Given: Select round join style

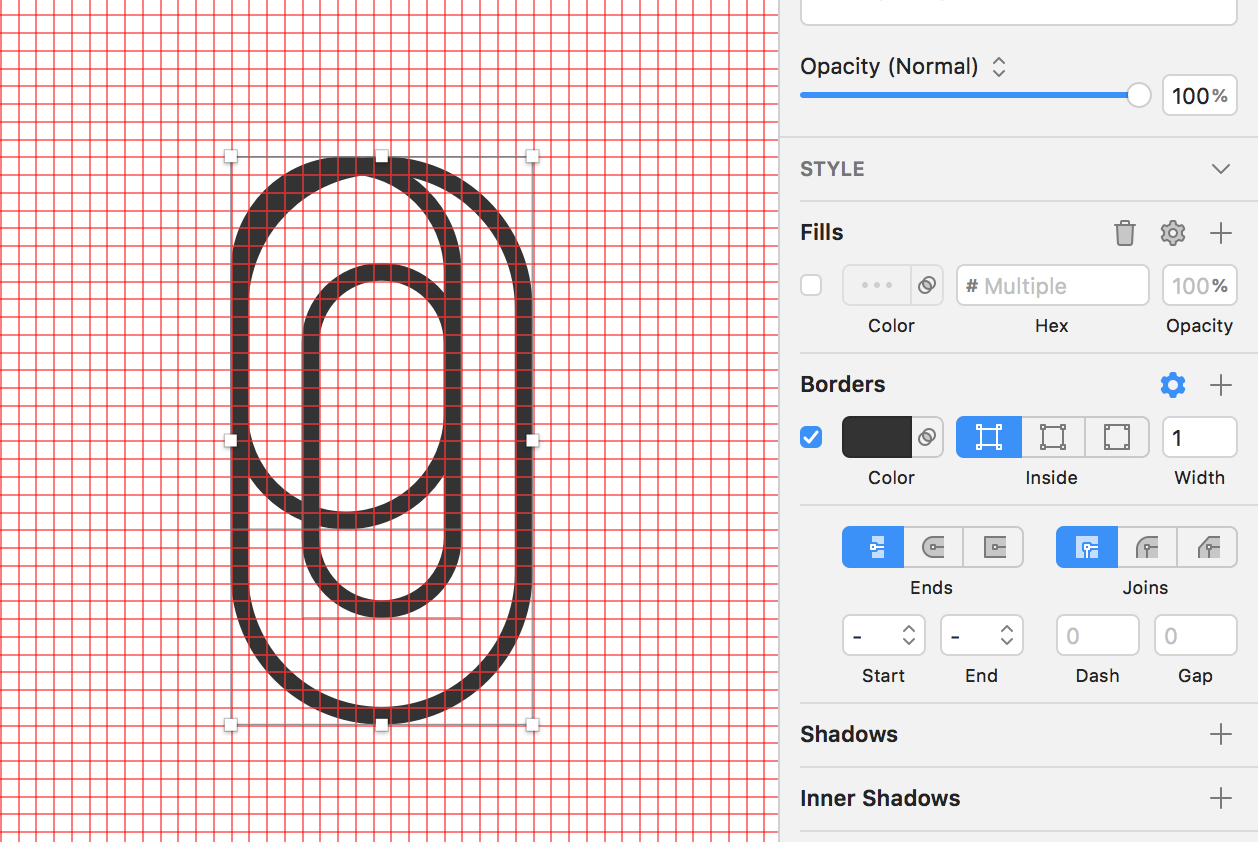Looking at the screenshot, I should click(x=1147, y=547).
